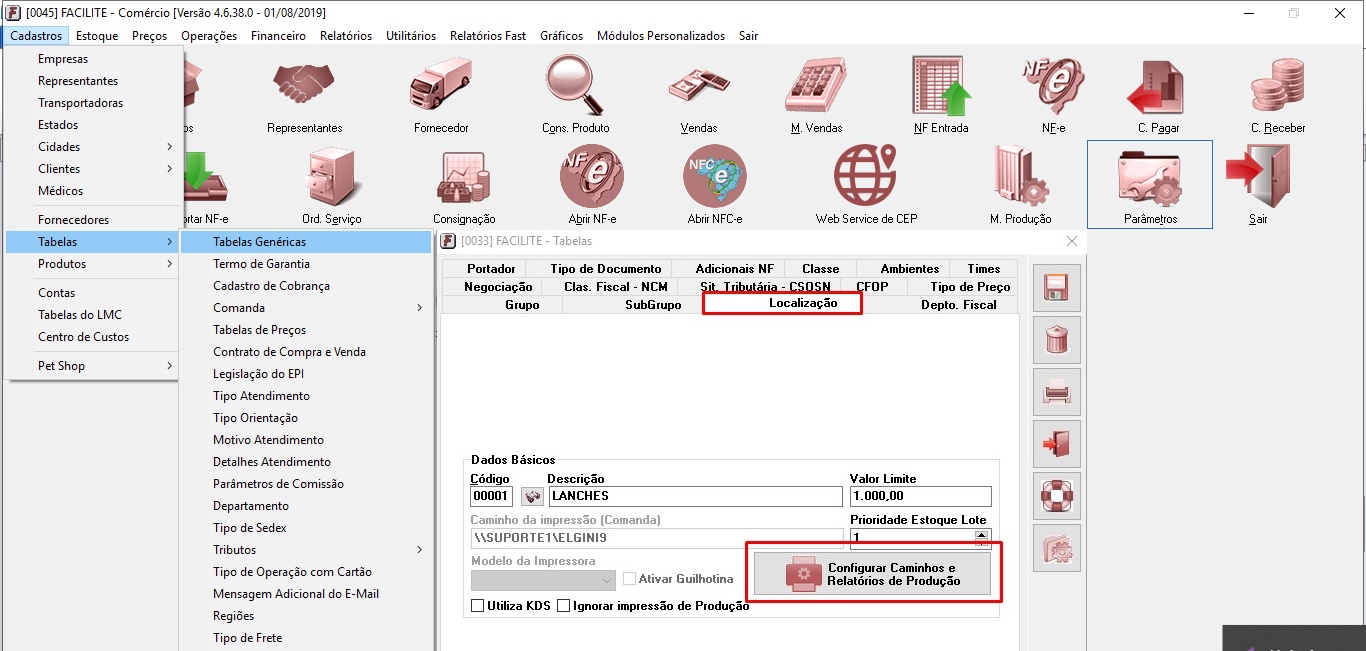Check Ignorar impressão de Produção

[563, 606]
